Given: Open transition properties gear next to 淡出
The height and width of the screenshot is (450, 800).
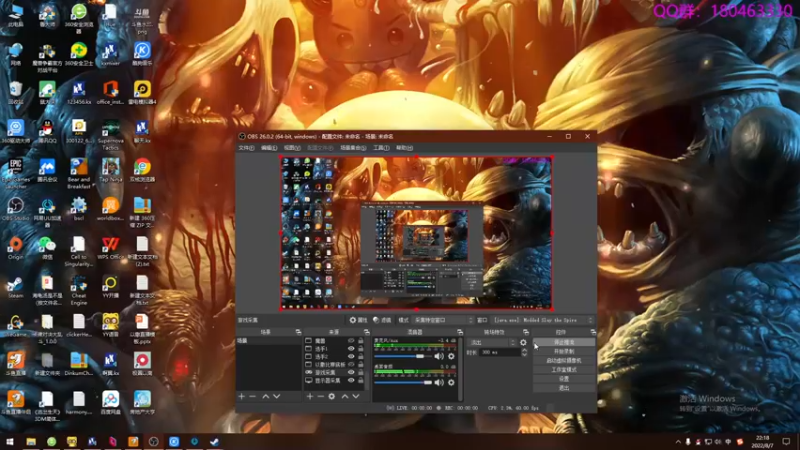Looking at the screenshot, I should pos(523,342).
